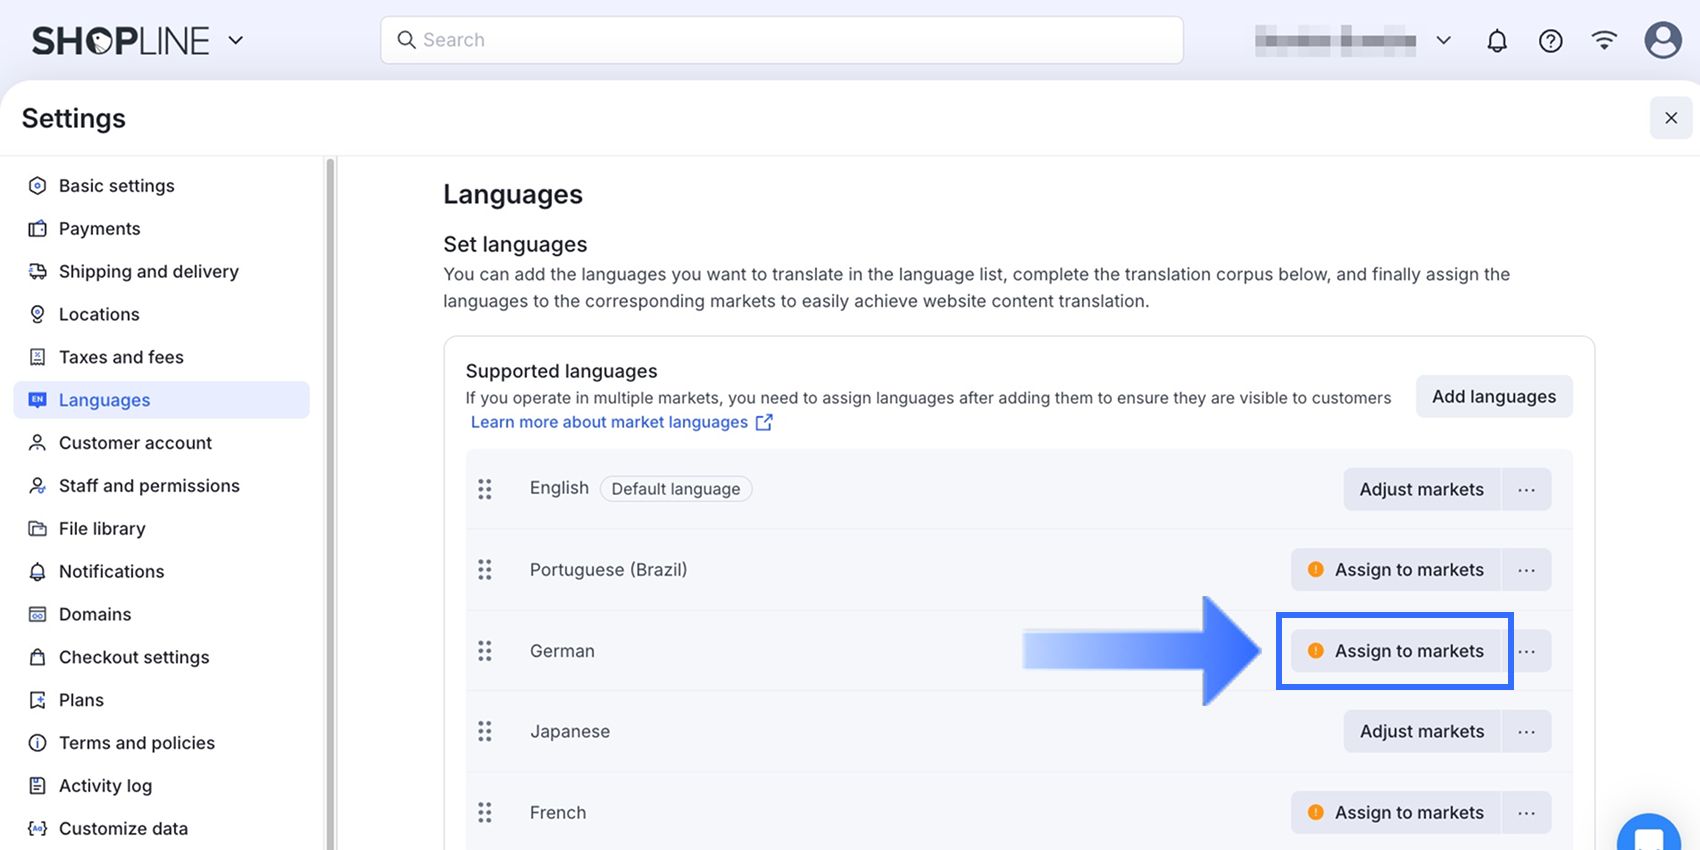Click the drag handle beside Japanese
Screen dimensions: 1700x850
coord(485,732)
